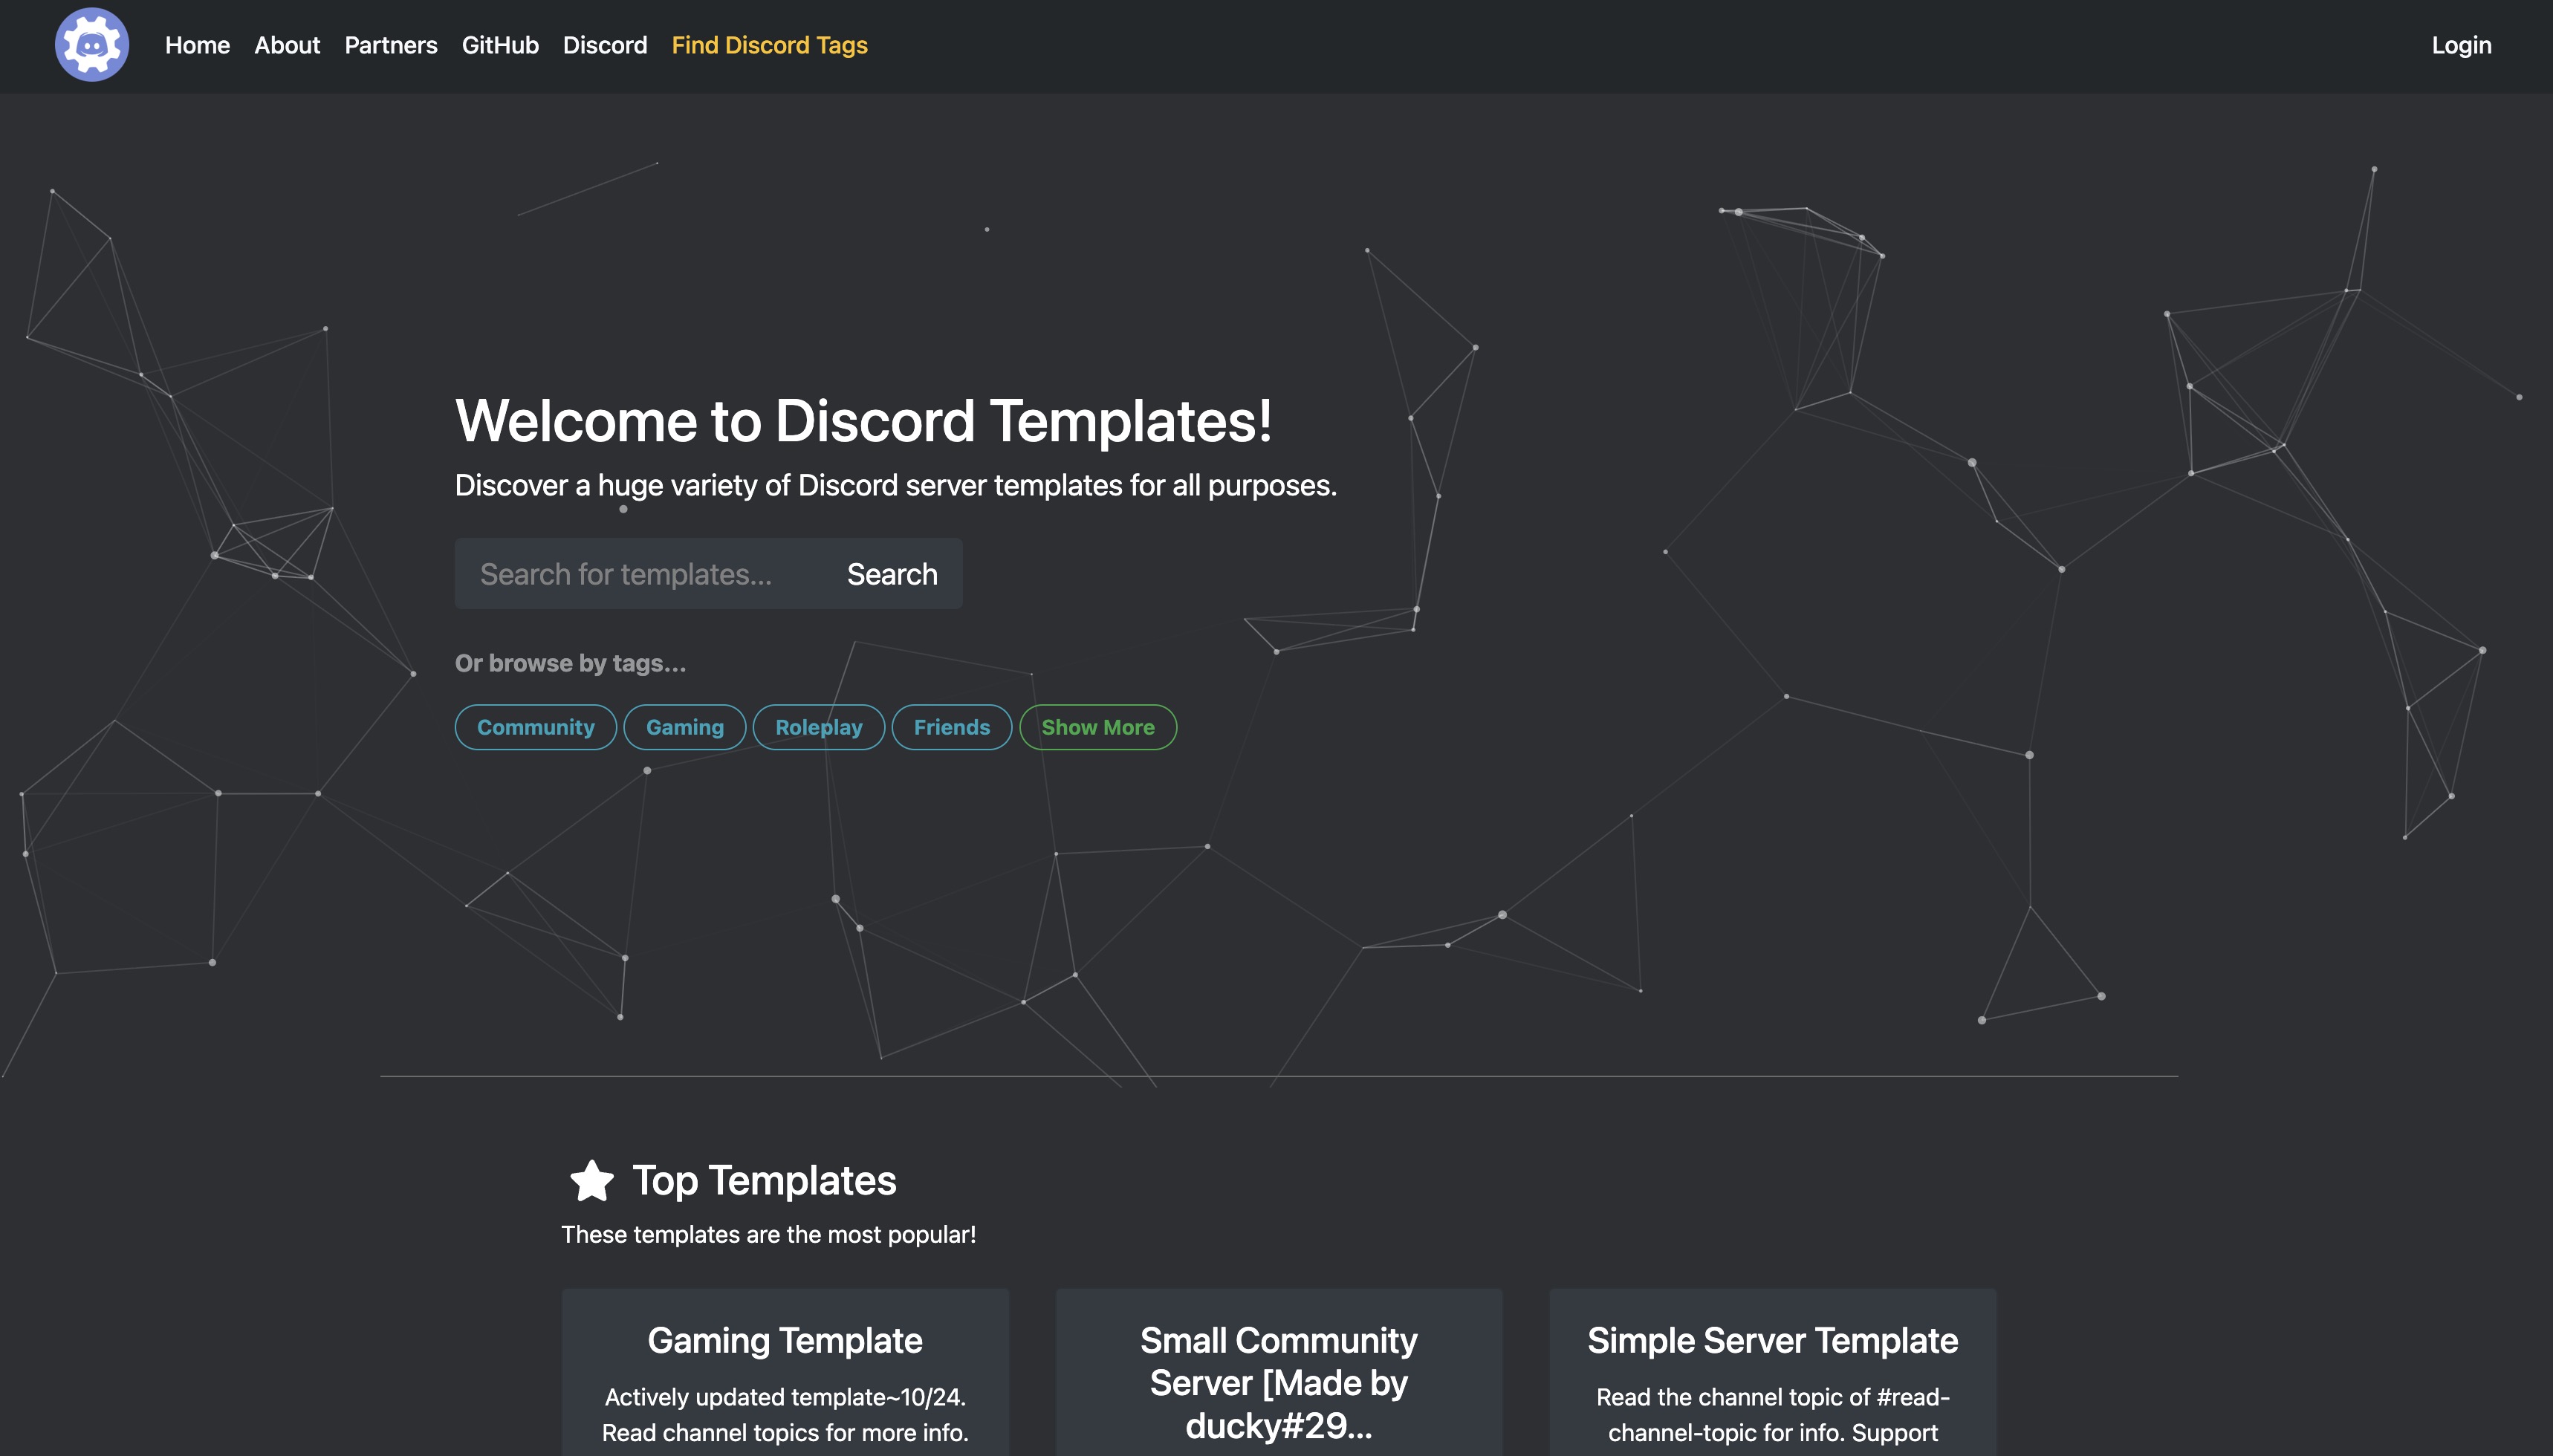Expand more tags with Show More
This screenshot has width=2553, height=1456.
tap(1097, 727)
